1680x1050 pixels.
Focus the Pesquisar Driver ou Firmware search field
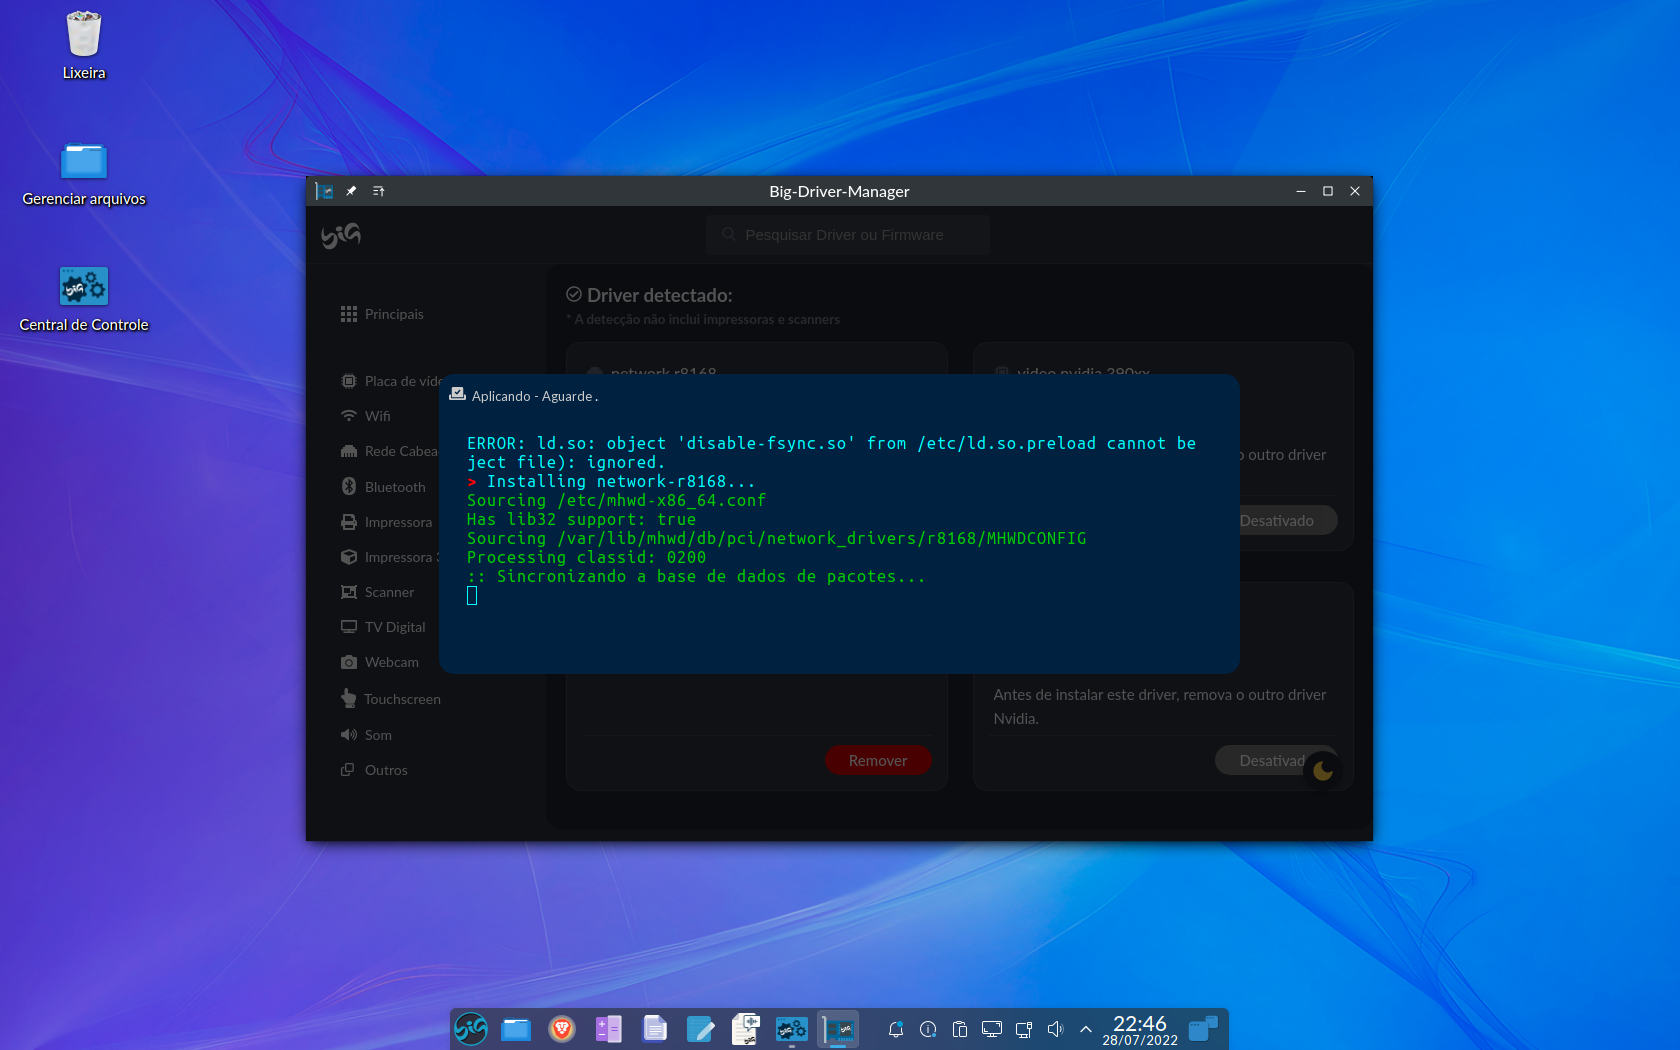pos(848,235)
